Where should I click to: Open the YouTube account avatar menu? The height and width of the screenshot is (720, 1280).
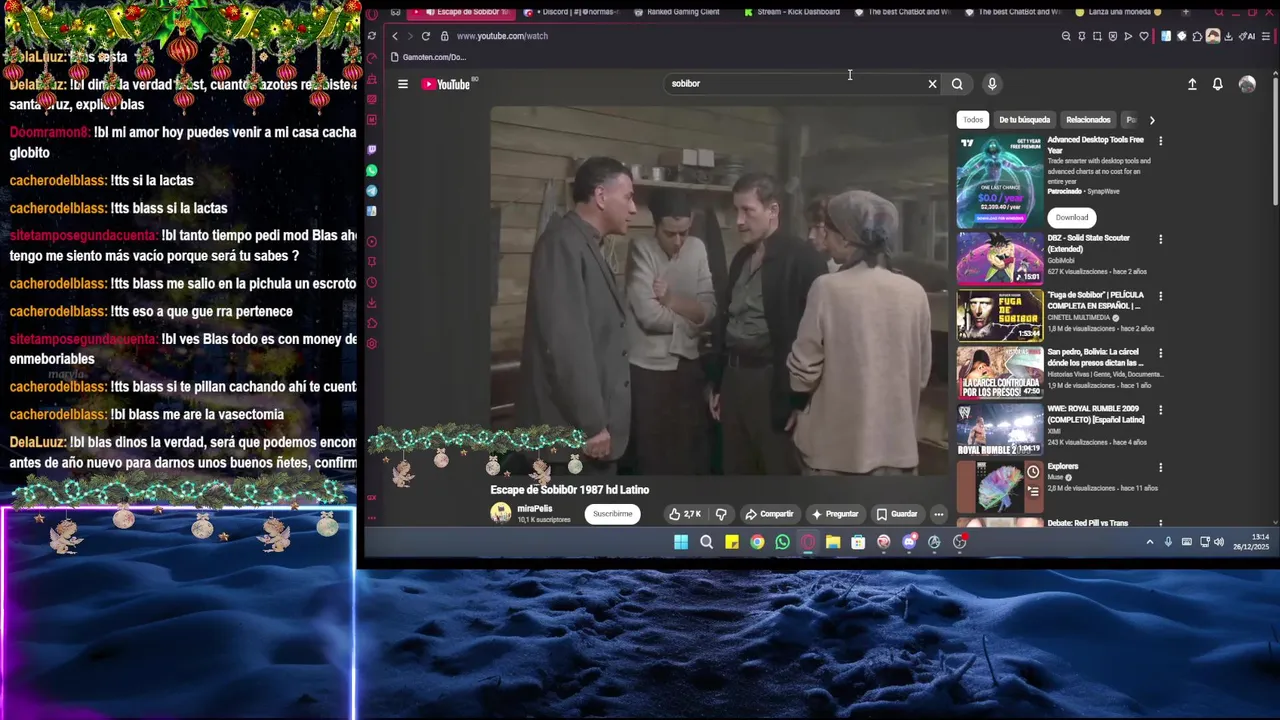pyautogui.click(x=1247, y=84)
